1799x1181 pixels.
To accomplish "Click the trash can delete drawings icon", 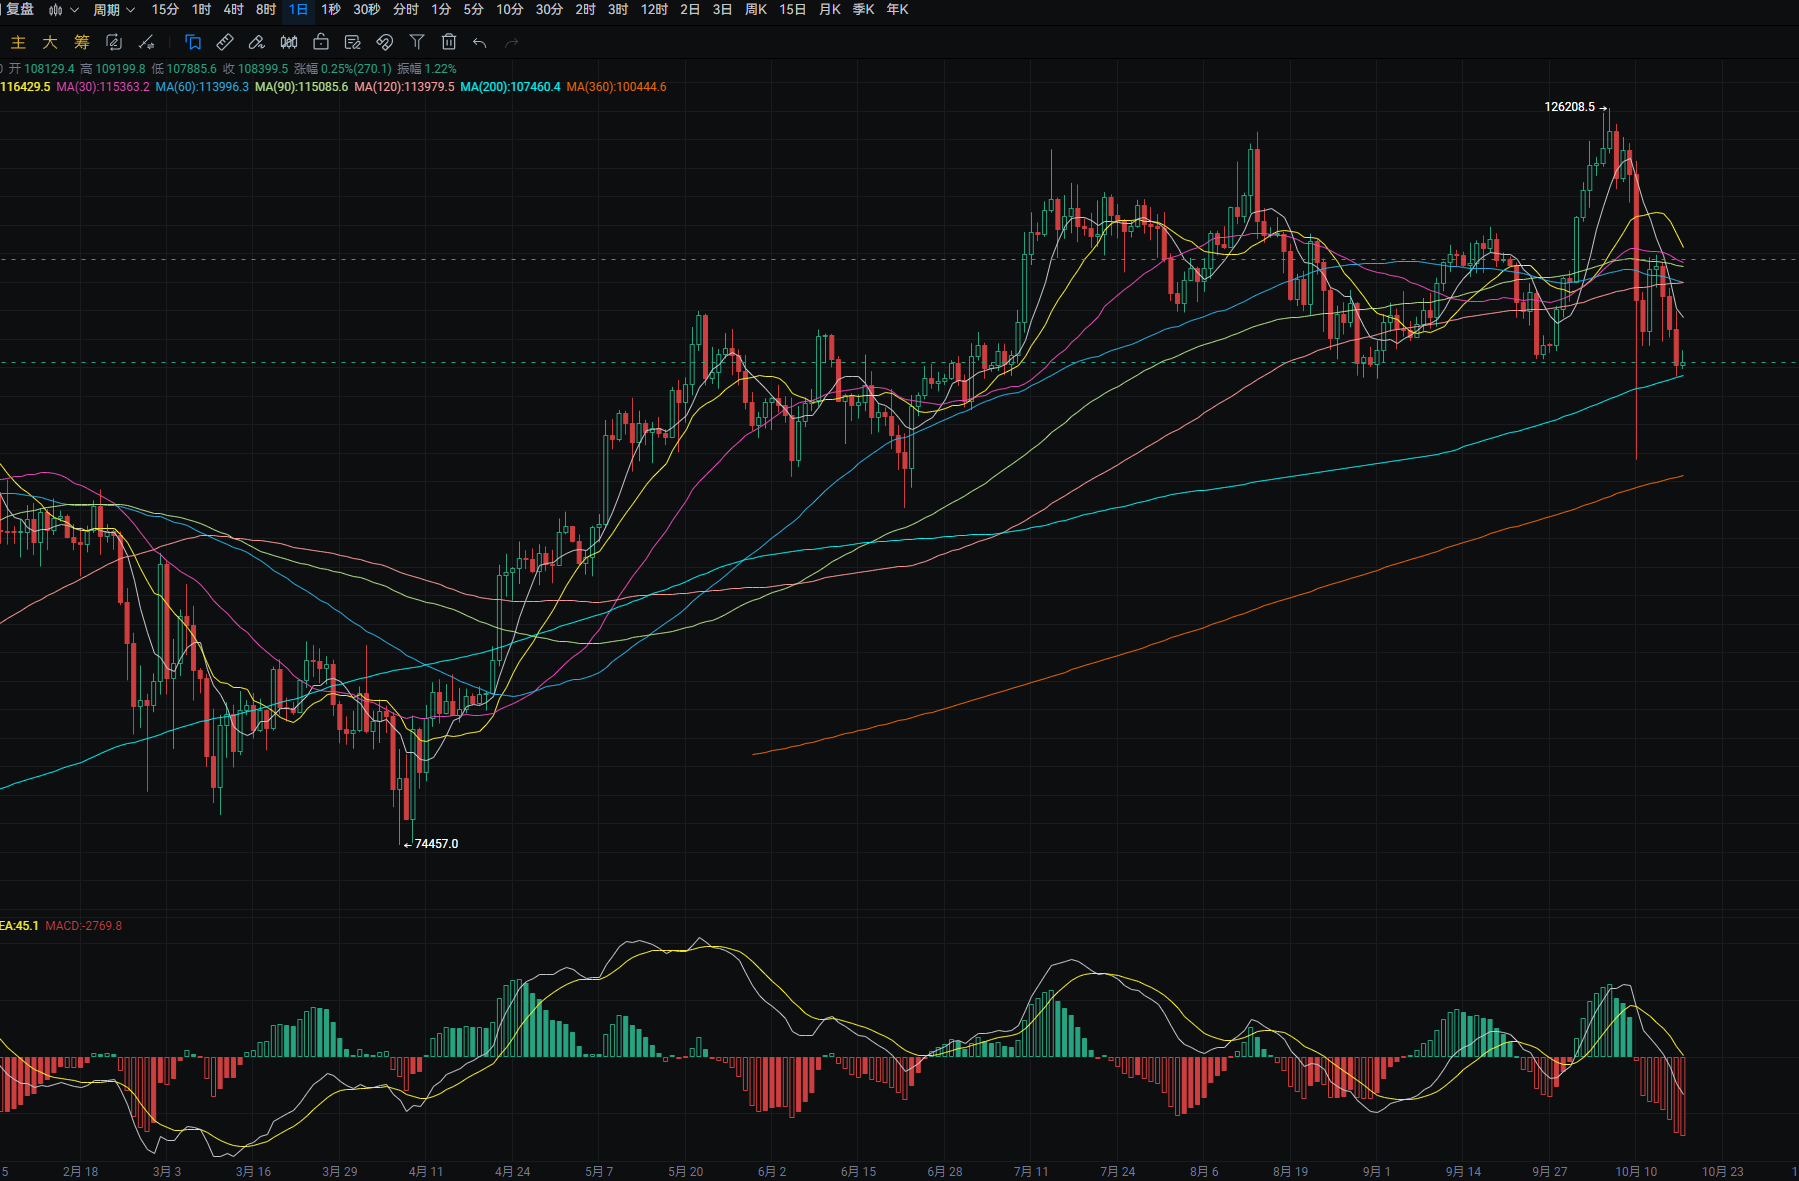I will coord(449,42).
